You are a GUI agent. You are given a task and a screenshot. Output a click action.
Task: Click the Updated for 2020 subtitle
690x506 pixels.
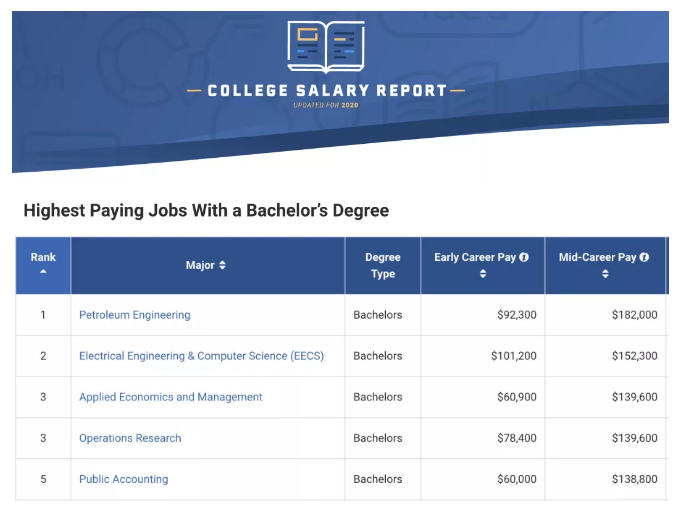point(326,105)
